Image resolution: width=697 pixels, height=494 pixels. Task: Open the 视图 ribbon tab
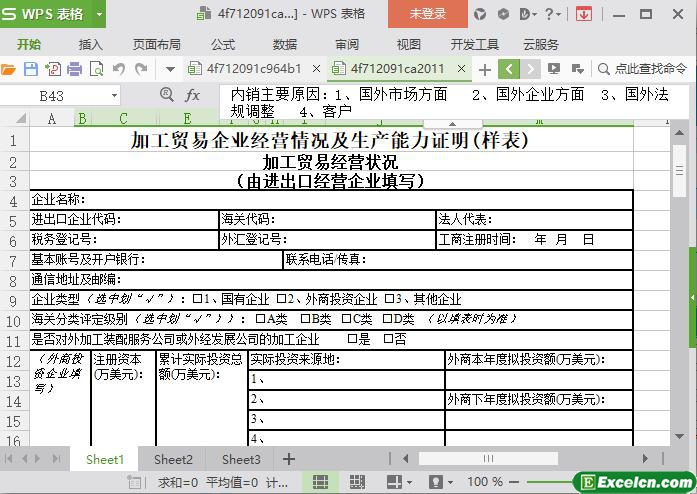[409, 44]
